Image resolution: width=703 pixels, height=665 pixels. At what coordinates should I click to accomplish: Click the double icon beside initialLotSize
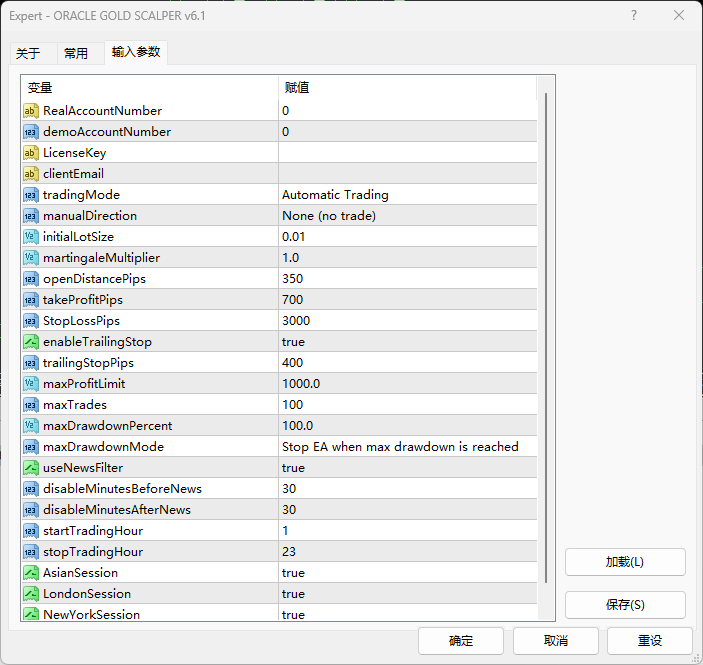pos(30,237)
